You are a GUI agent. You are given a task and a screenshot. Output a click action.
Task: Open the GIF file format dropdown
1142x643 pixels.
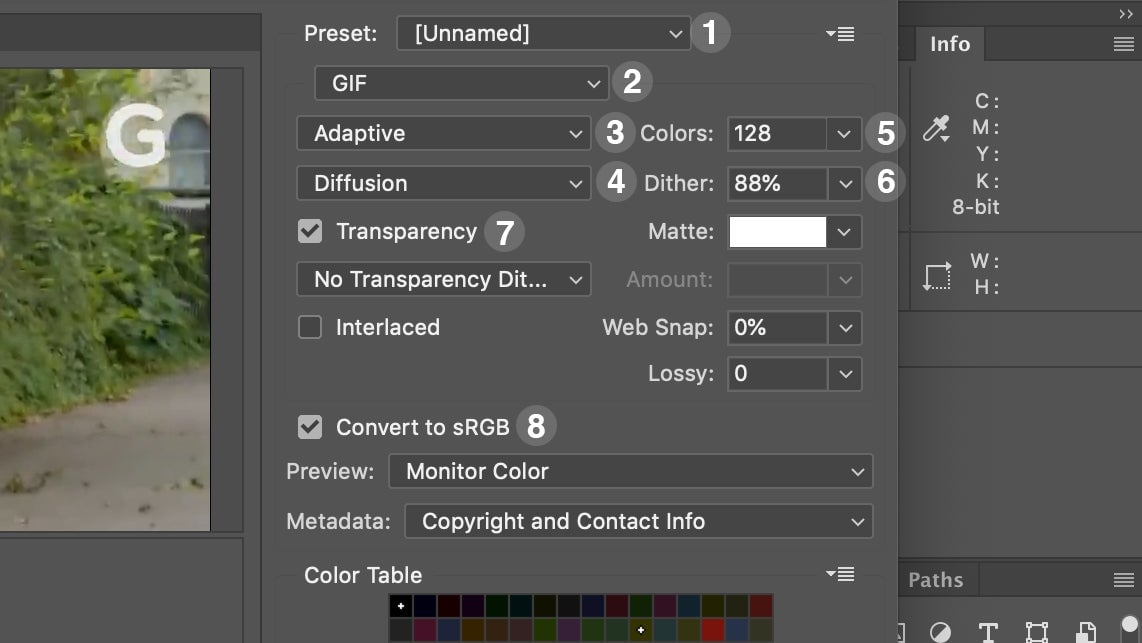[461, 83]
